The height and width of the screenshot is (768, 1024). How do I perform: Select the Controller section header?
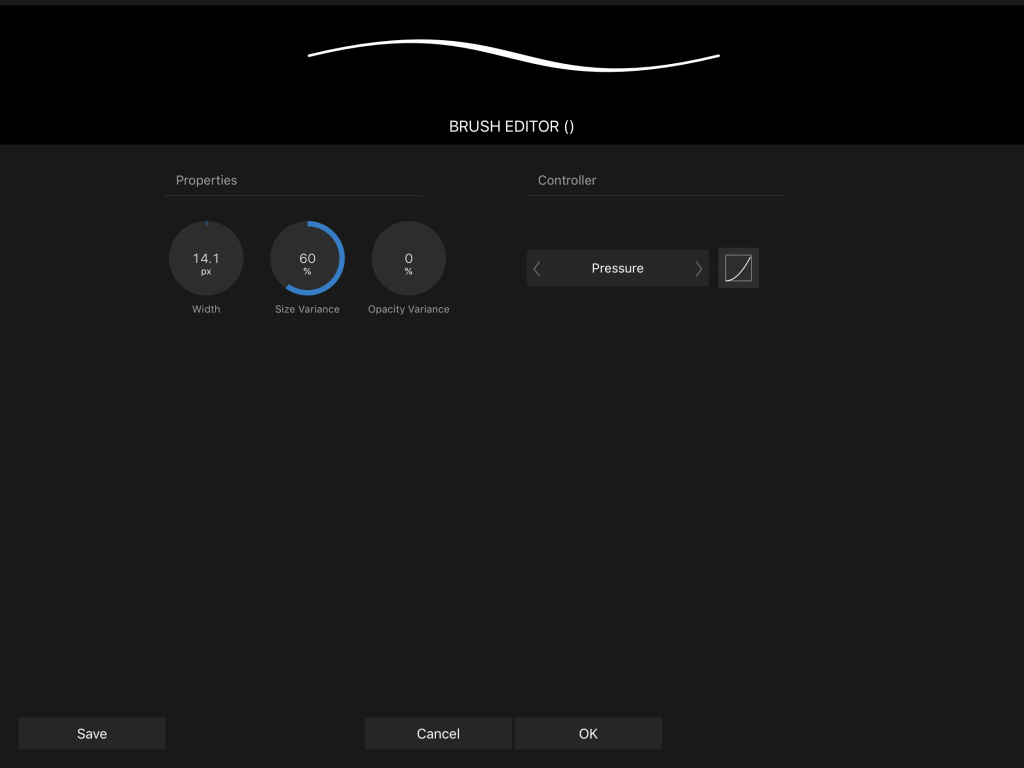click(566, 180)
